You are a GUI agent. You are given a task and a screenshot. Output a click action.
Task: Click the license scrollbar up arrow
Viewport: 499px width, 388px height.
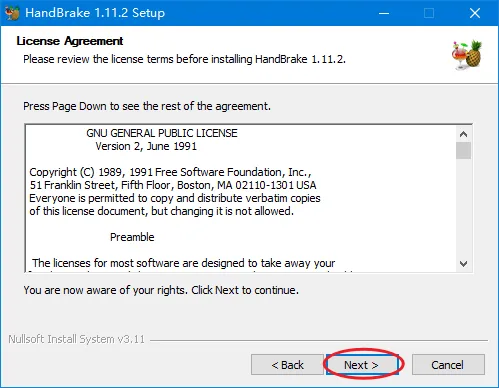click(x=463, y=134)
